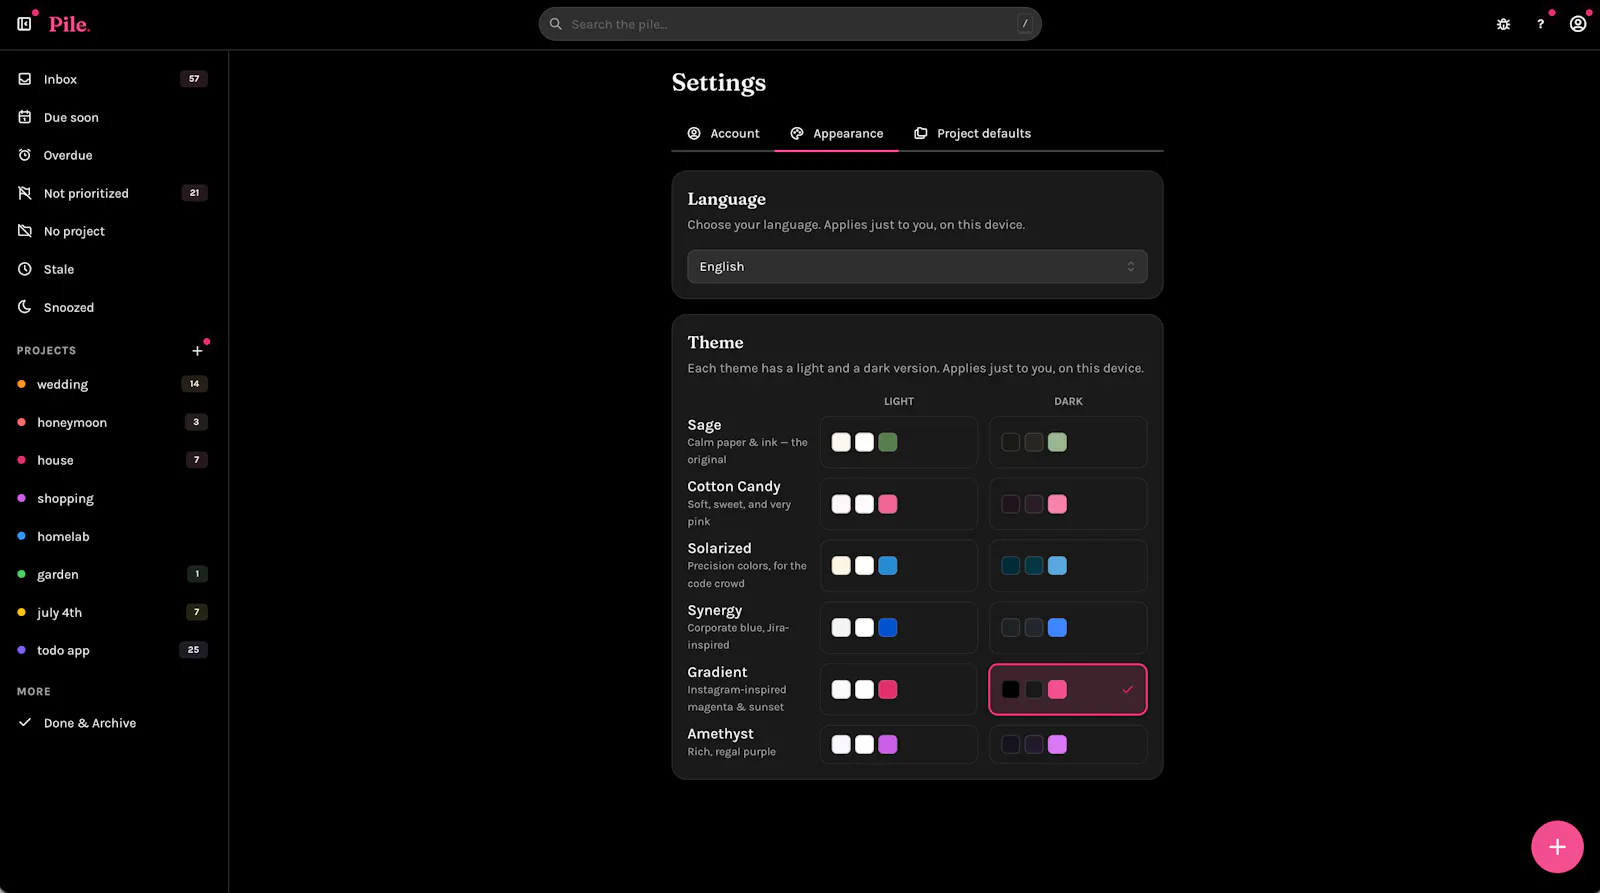Open the Not prioritized list
Viewport: 1600px width, 893px height.
click(113, 193)
